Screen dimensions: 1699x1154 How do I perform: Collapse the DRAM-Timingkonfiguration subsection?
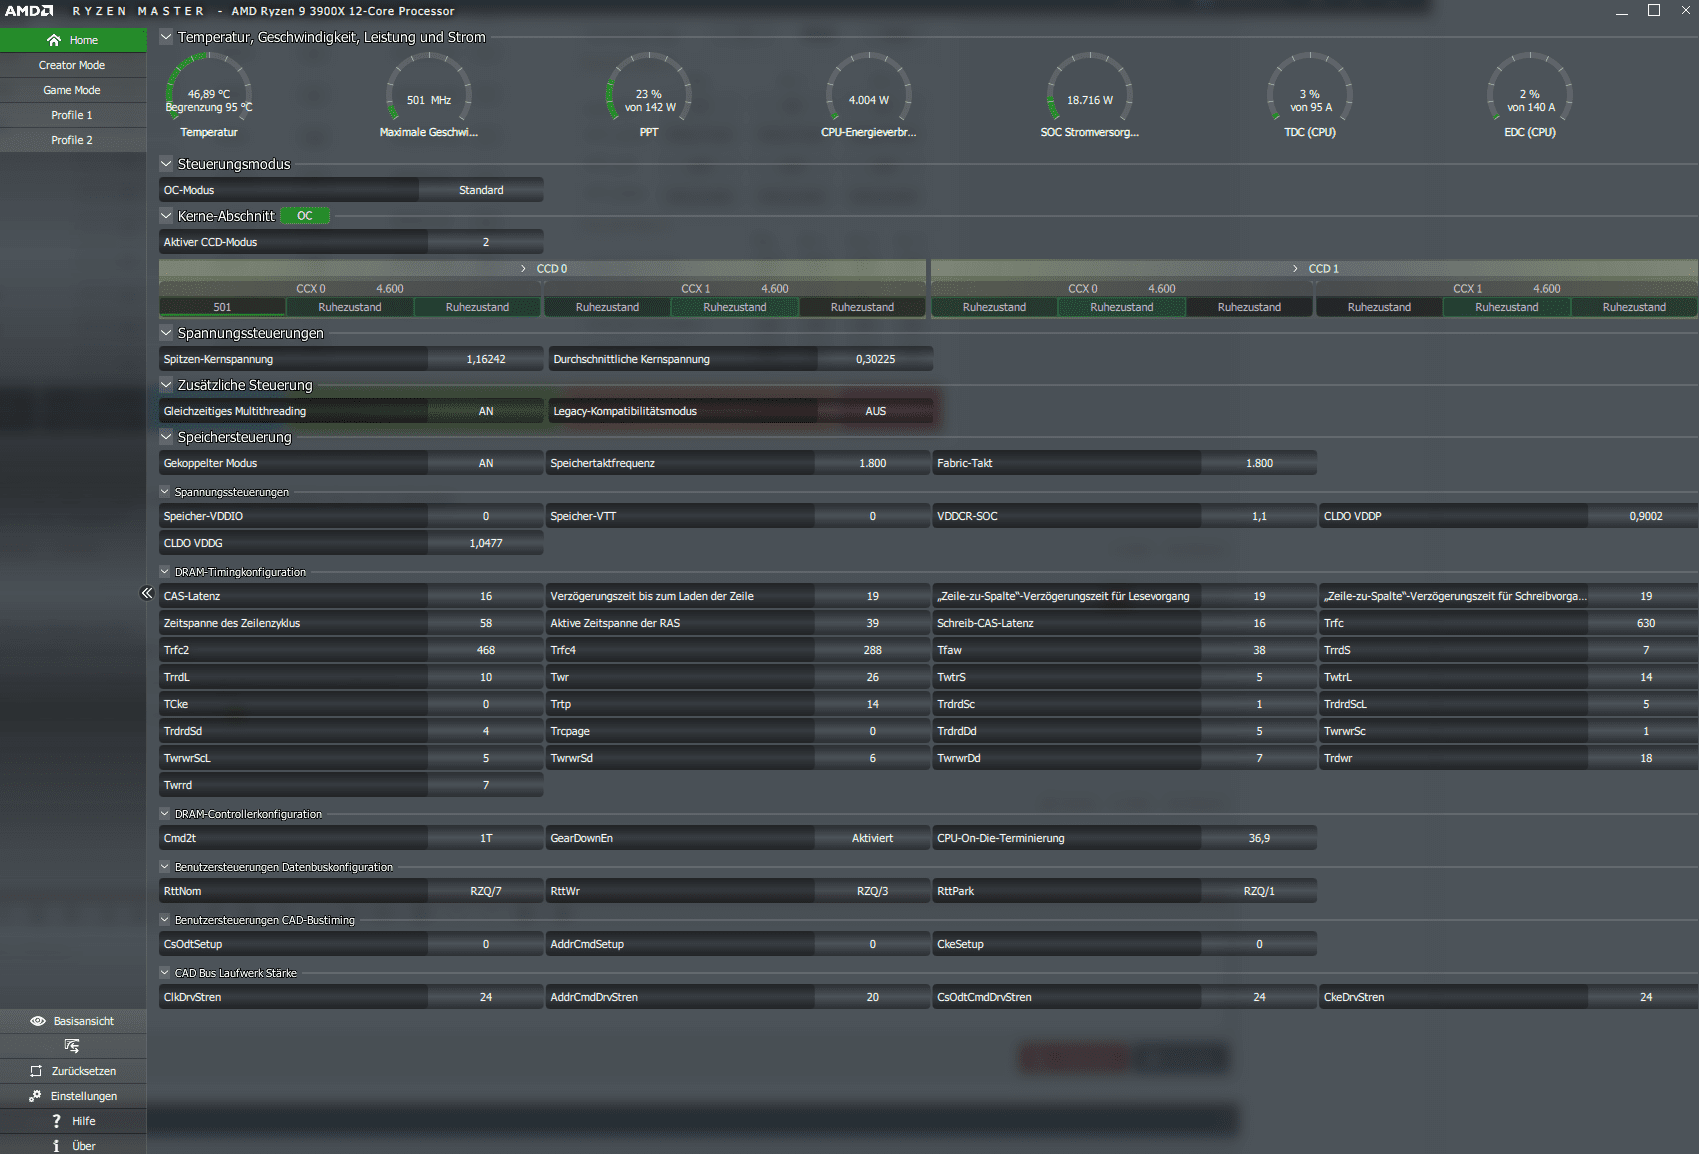(x=165, y=572)
